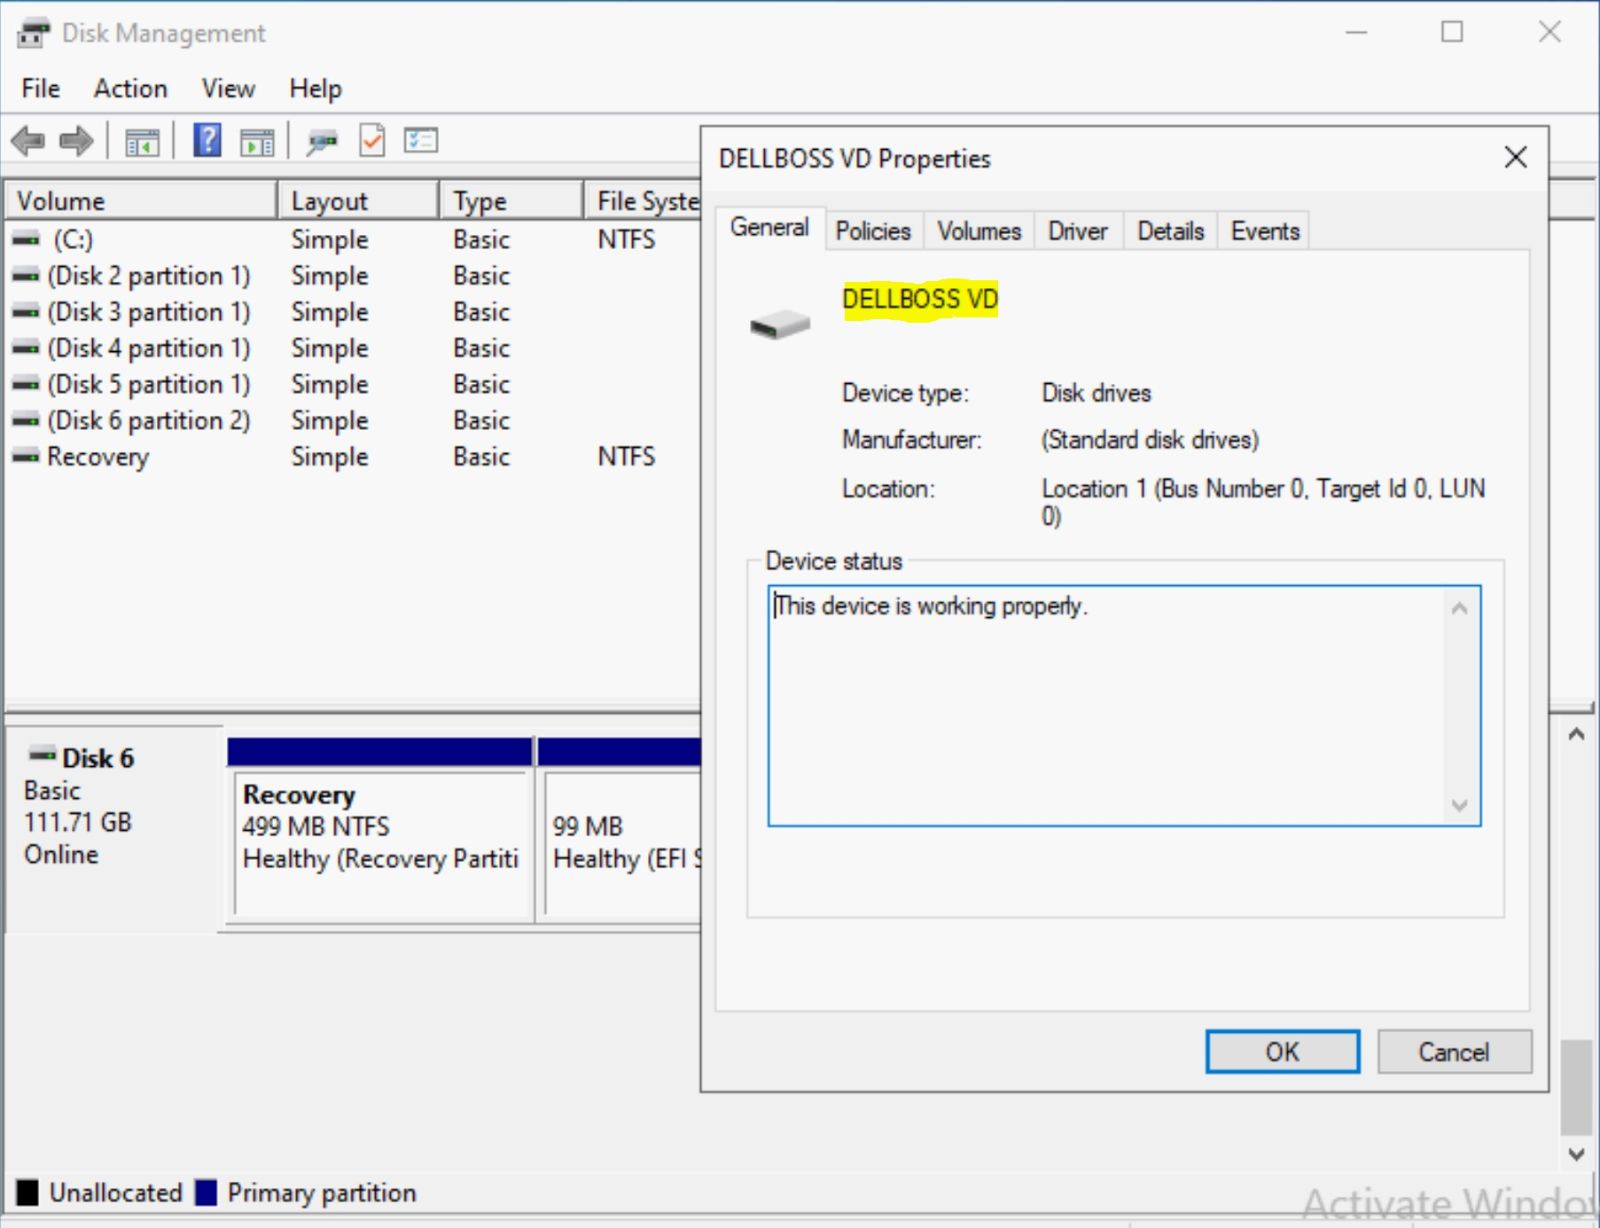The image size is (1600, 1228).
Task: Click the Connect/Rescan disk toolbar icon
Action: click(x=322, y=142)
